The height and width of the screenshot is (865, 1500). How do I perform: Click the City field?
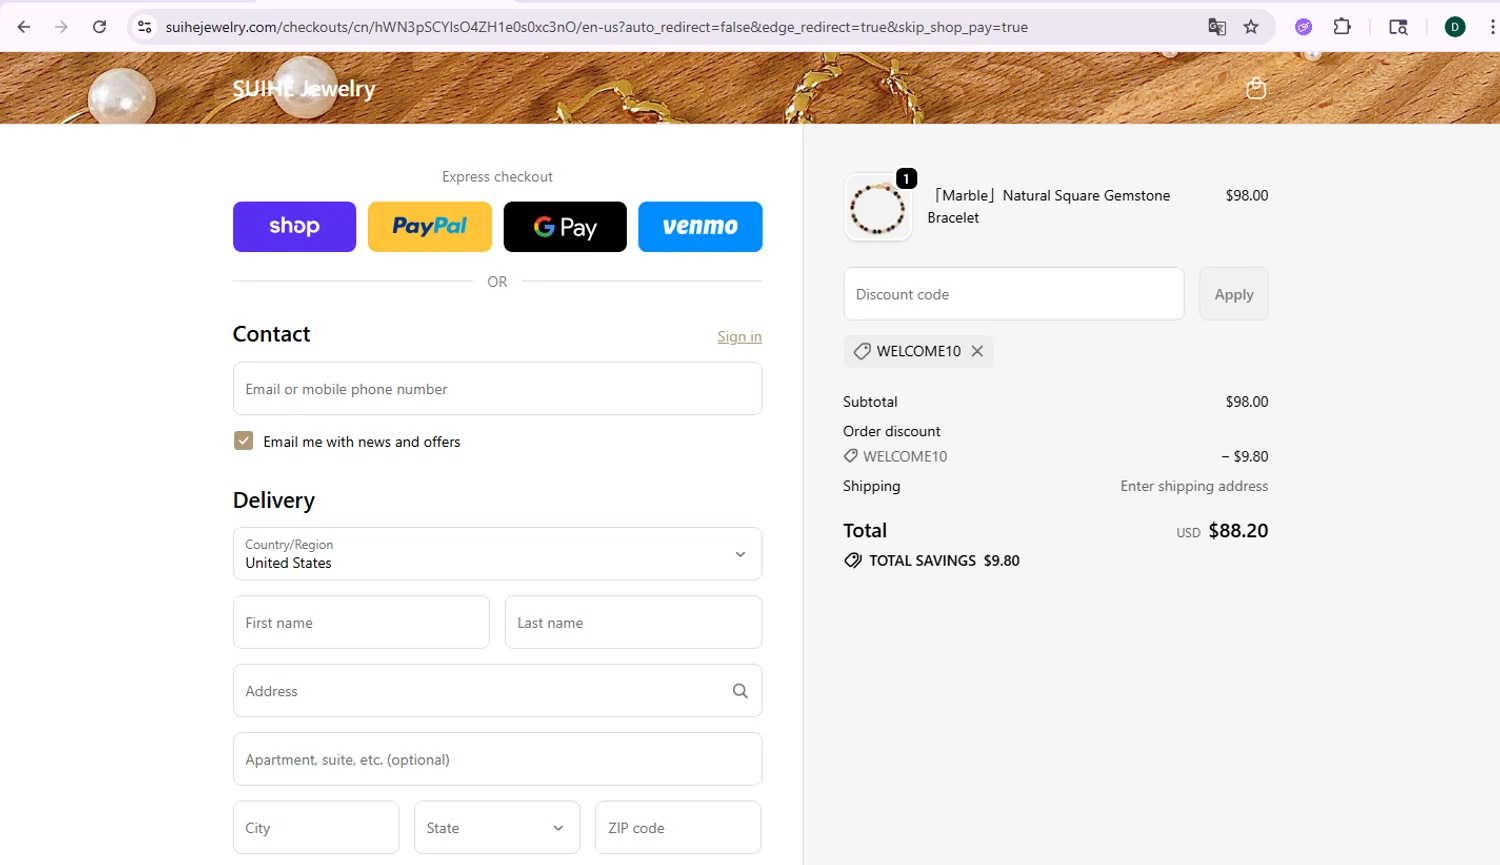(316, 828)
